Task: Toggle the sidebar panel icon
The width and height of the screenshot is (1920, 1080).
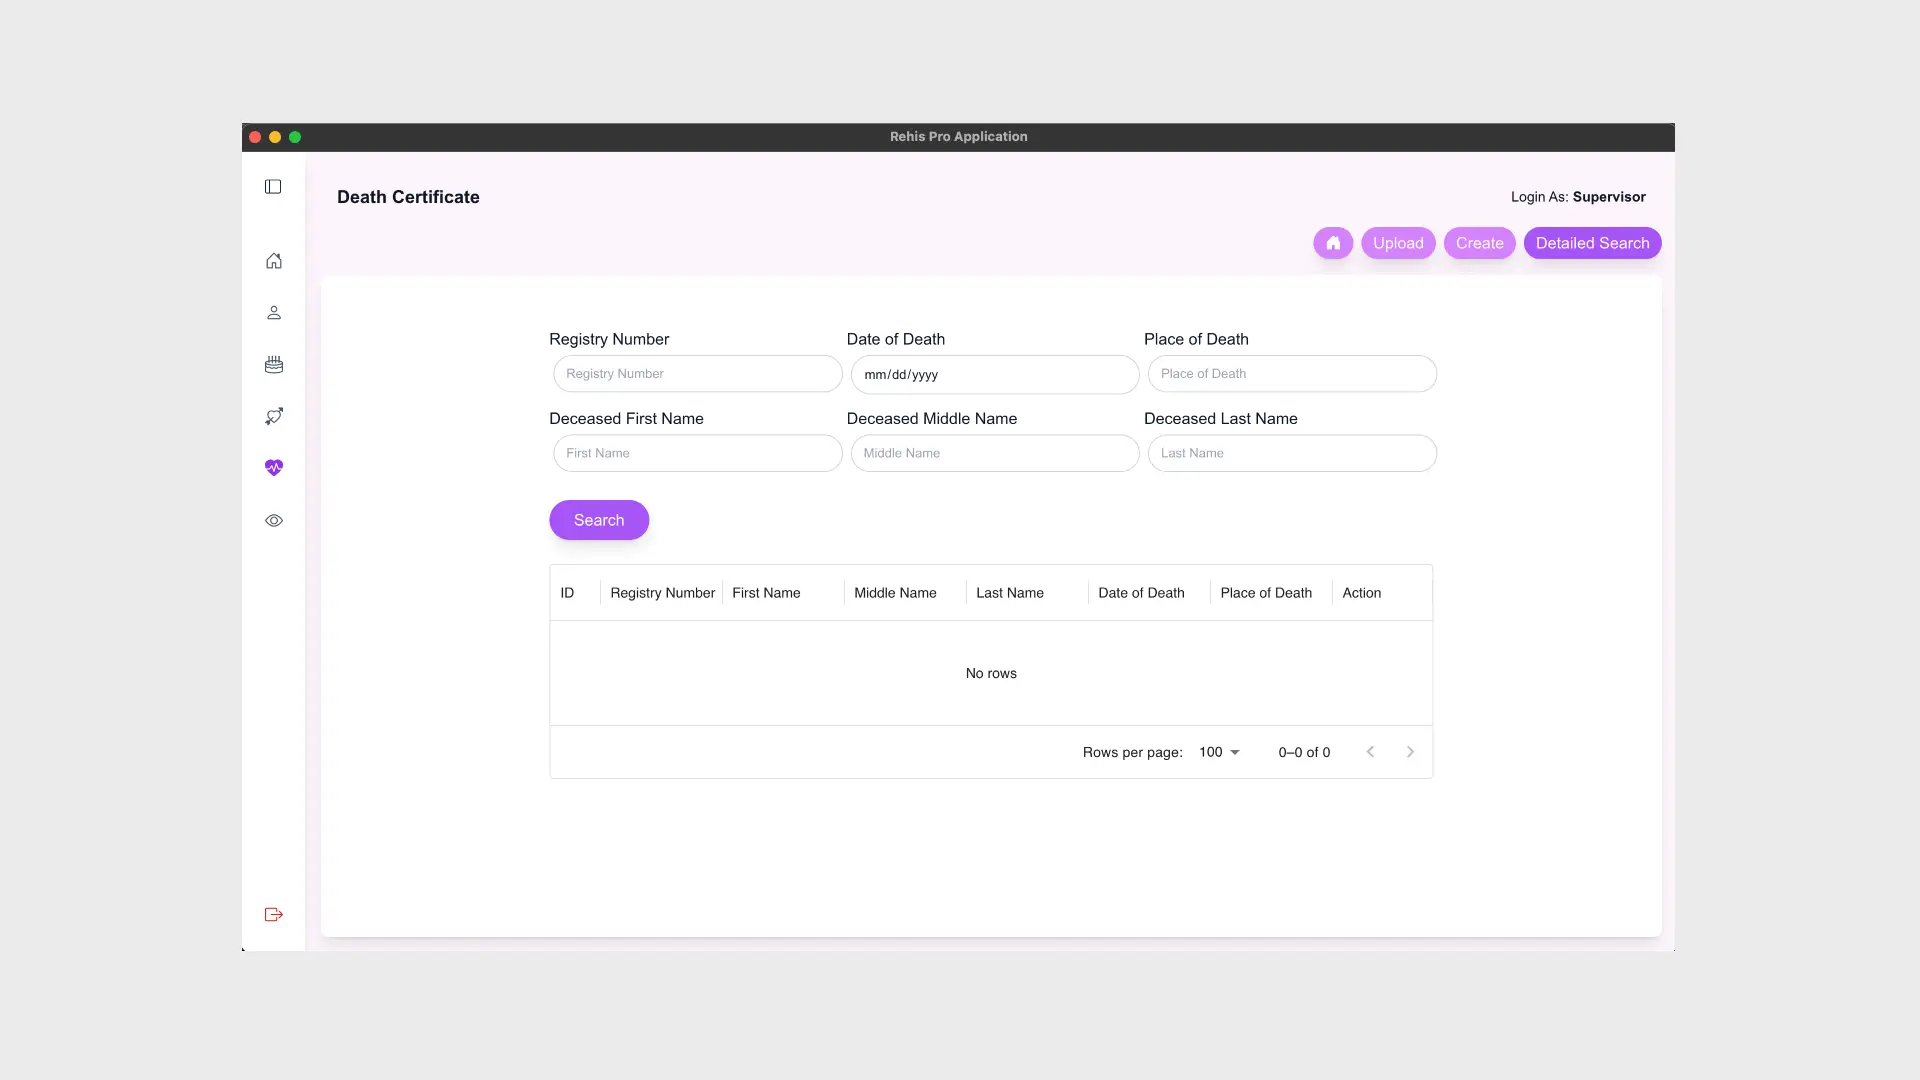Action: [x=273, y=187]
